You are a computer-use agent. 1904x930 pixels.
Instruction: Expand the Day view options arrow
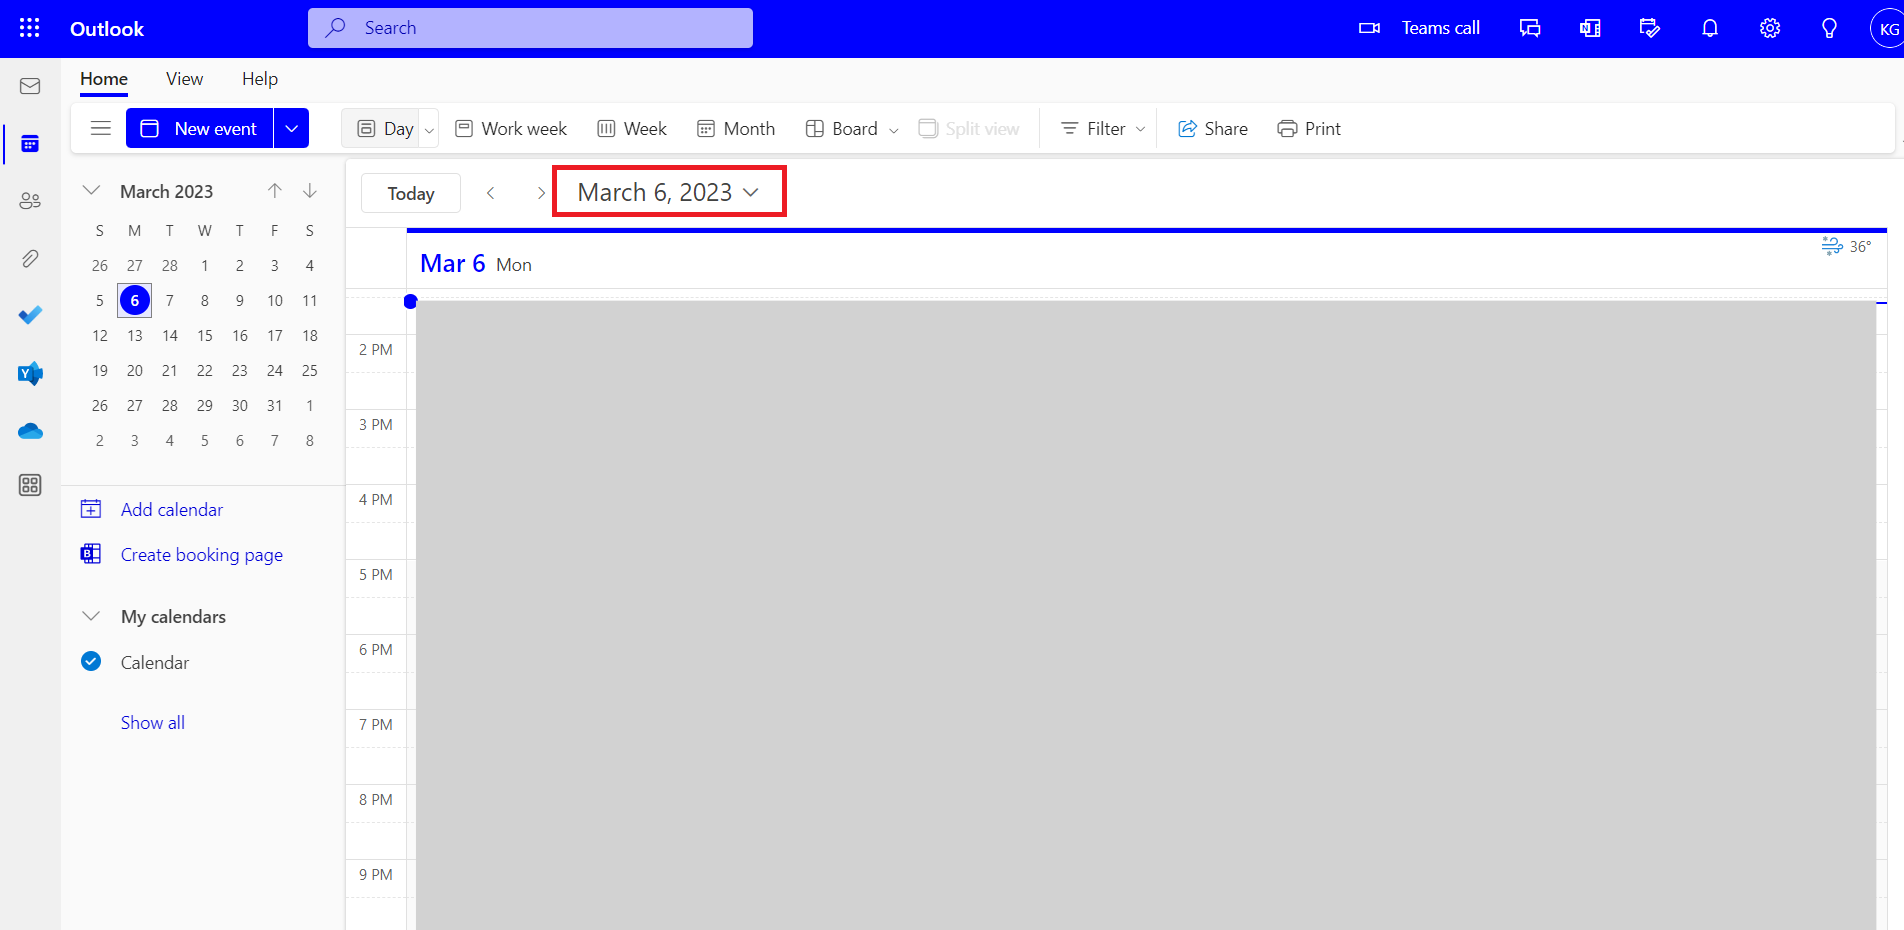coord(429,130)
